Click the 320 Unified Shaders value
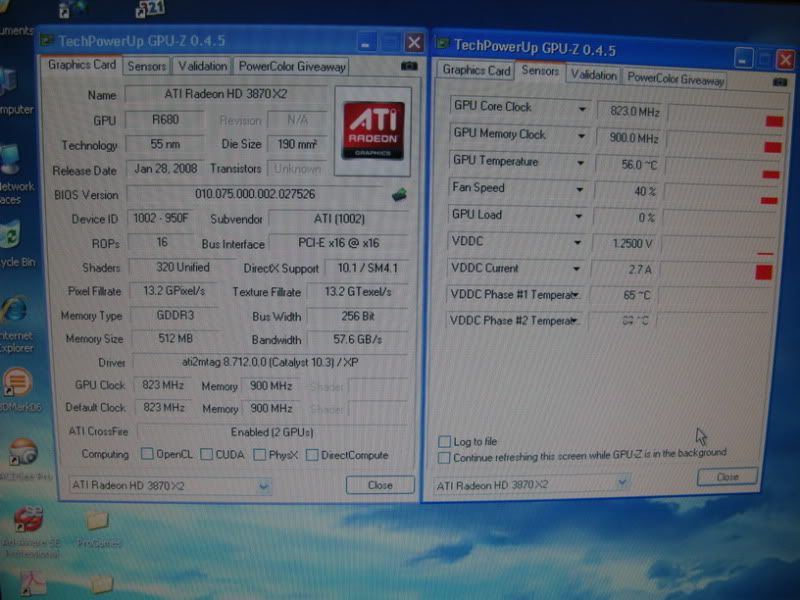 click(x=183, y=267)
